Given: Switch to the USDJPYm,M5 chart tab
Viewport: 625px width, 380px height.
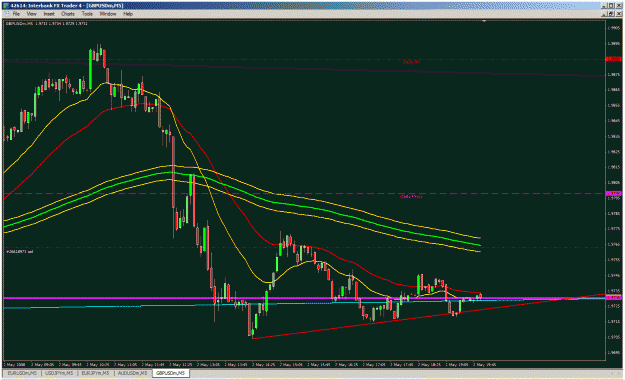Looking at the screenshot, I should click(x=59, y=373).
